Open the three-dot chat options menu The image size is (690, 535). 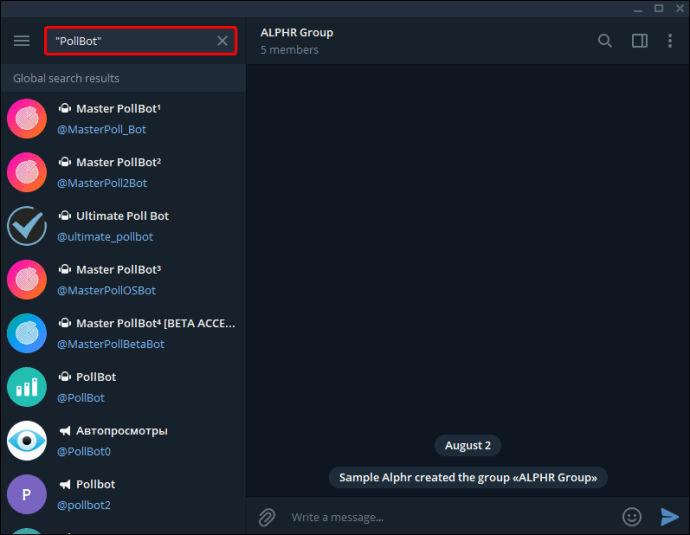click(x=670, y=41)
